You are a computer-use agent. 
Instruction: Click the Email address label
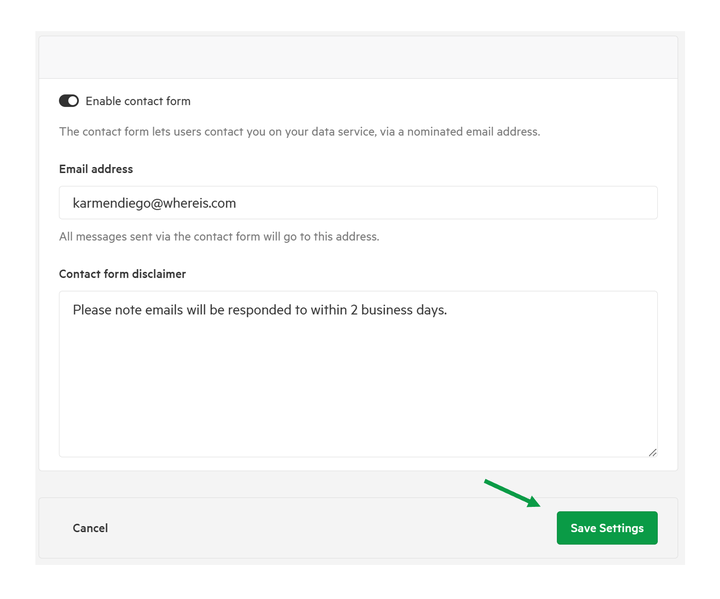click(x=96, y=169)
